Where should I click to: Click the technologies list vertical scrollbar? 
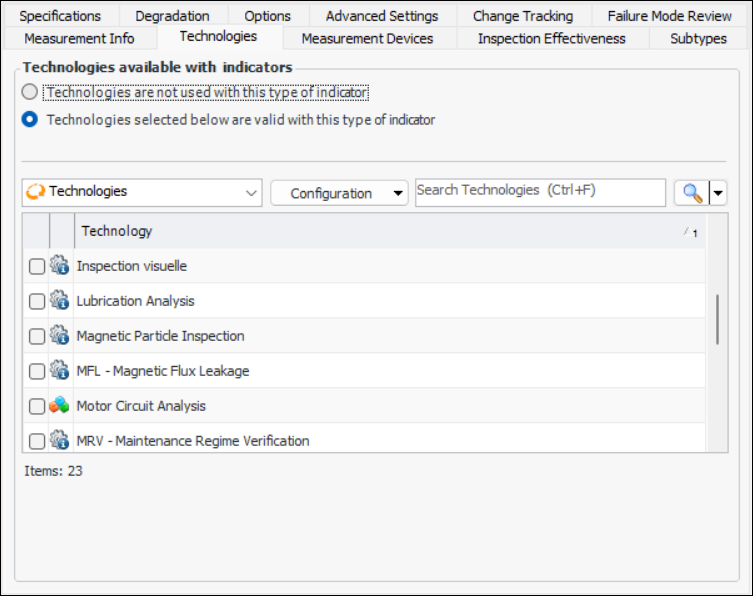(x=717, y=320)
